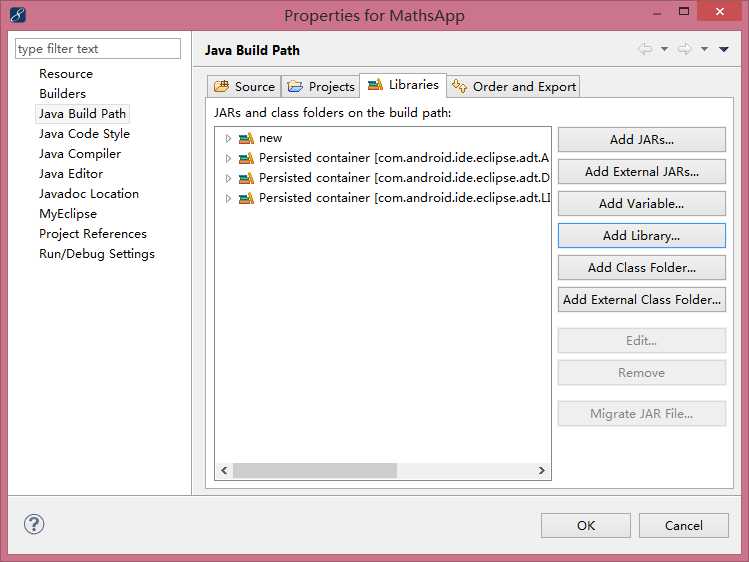Click the Edit... button
749x562 pixels.
(x=642, y=340)
